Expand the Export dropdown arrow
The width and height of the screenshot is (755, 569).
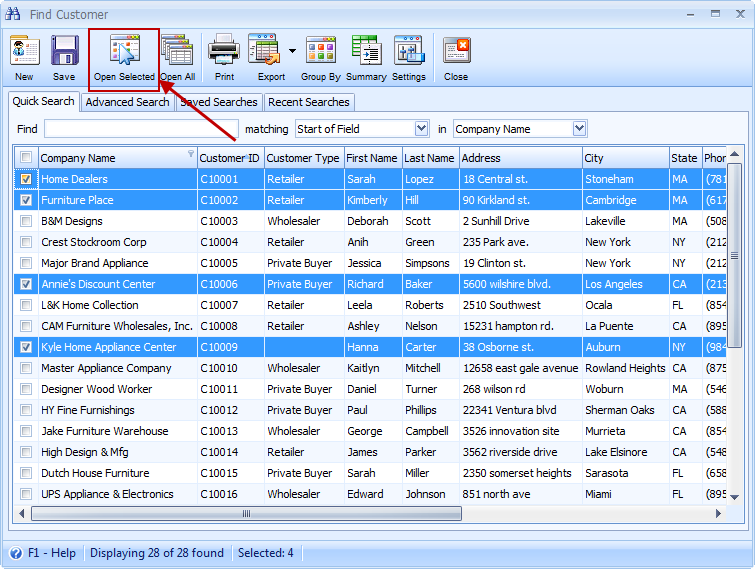pyautogui.click(x=292, y=50)
